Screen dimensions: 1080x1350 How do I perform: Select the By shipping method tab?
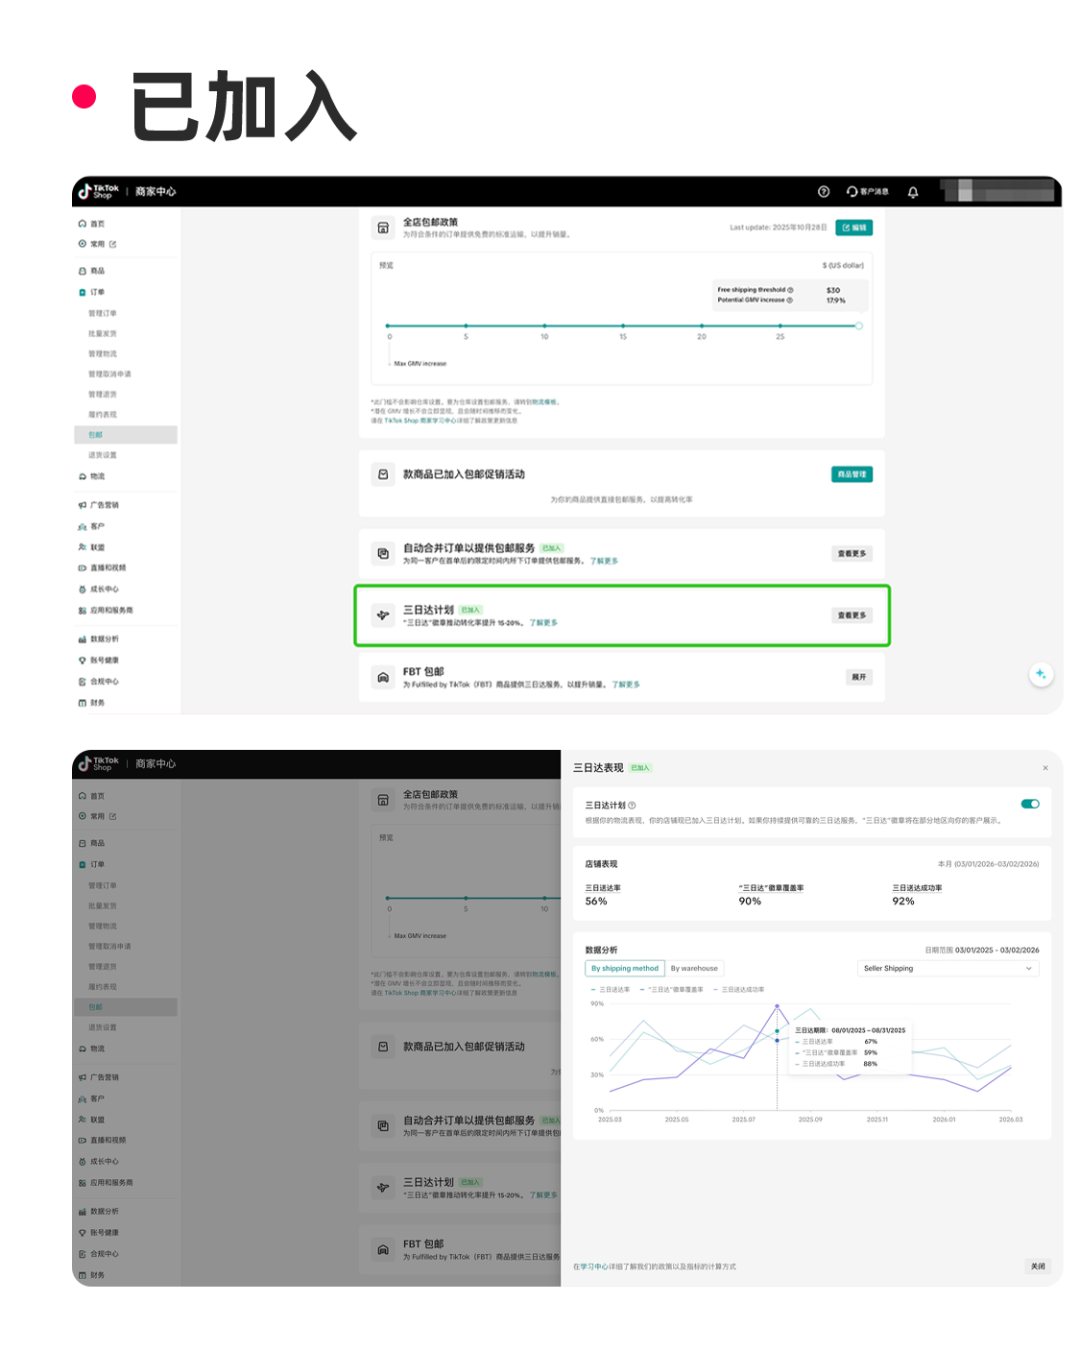[625, 968]
